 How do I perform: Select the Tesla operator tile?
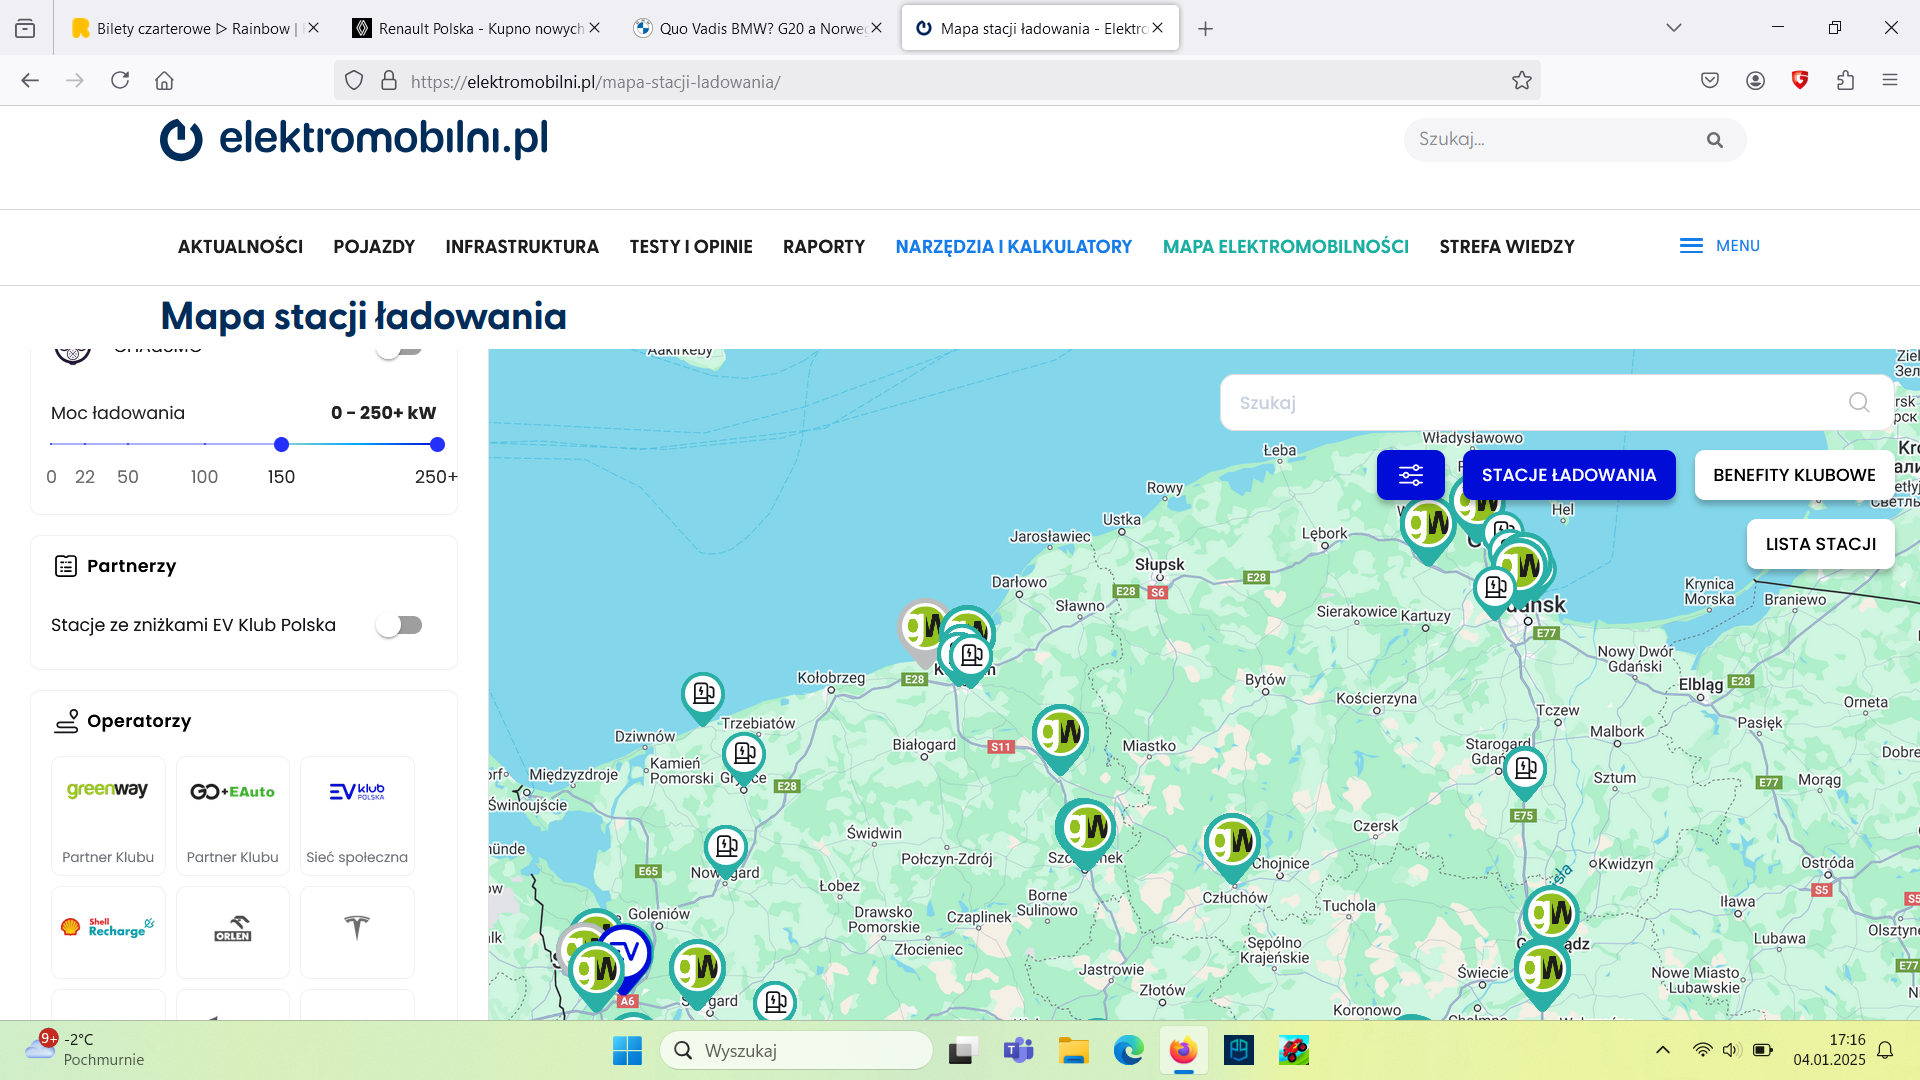pyautogui.click(x=357, y=931)
